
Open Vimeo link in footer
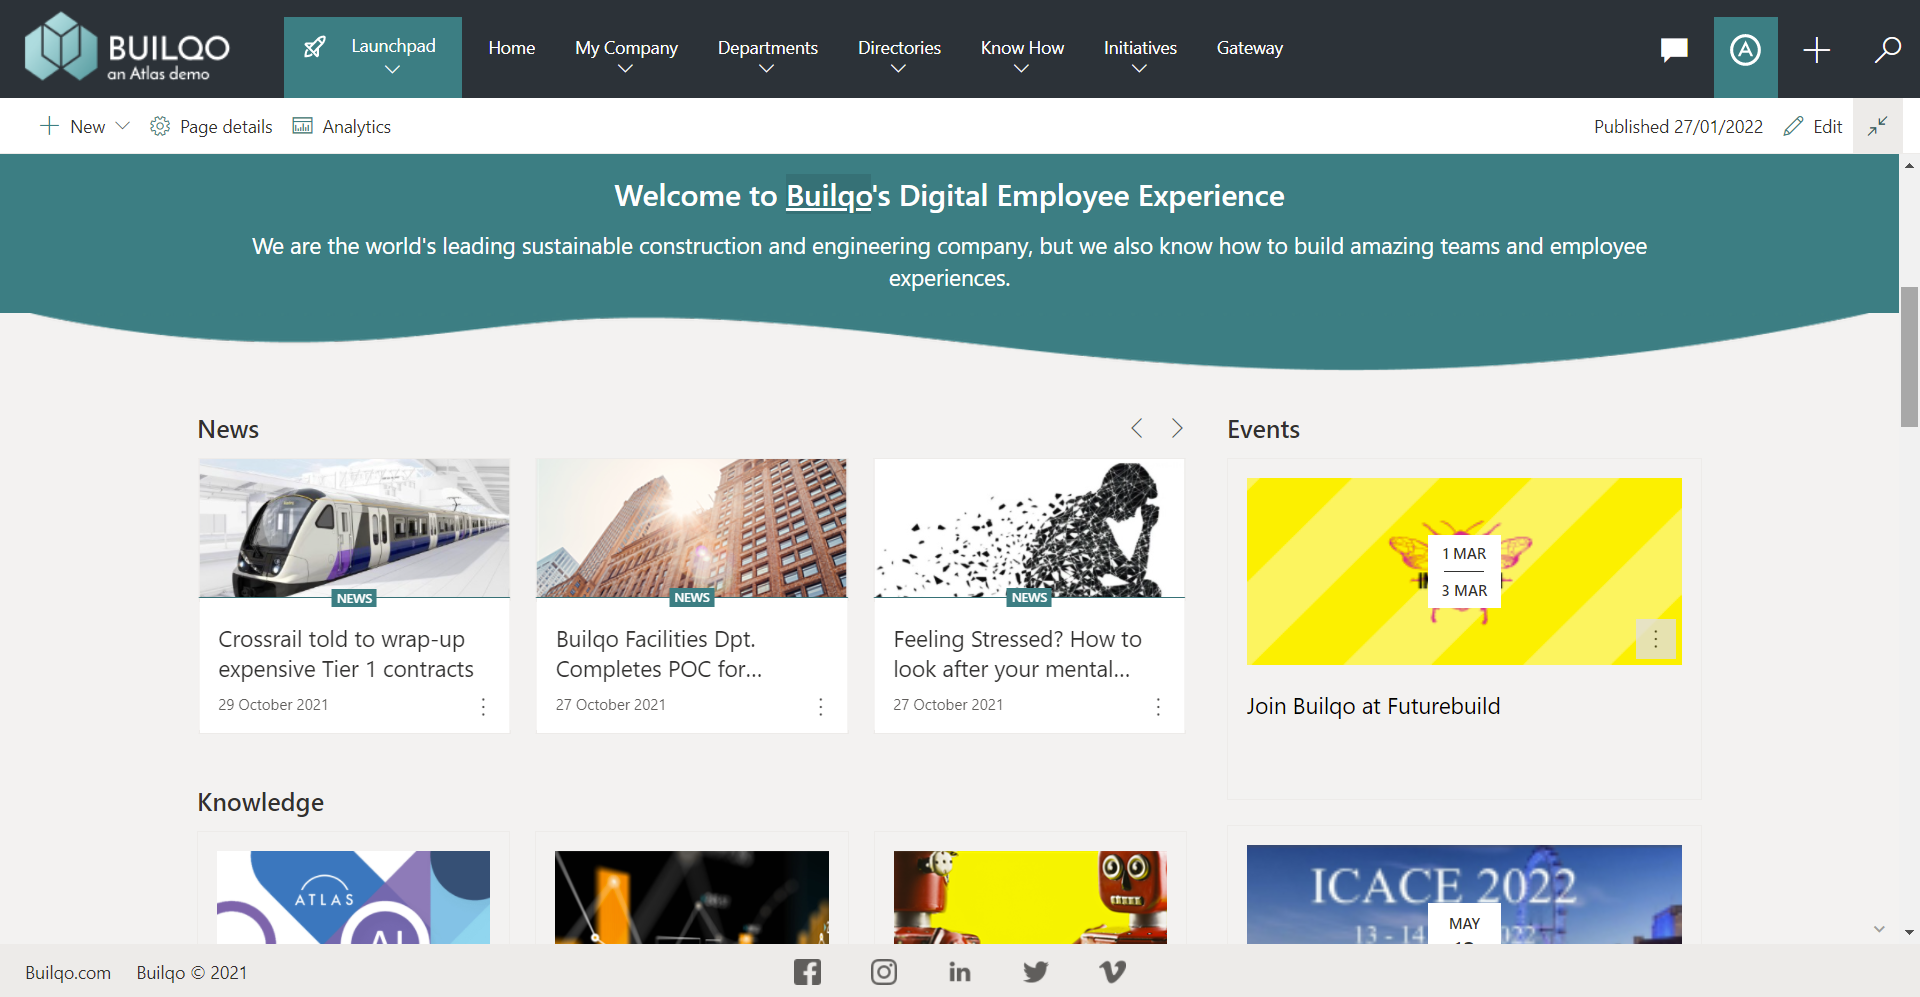coord(1112,972)
